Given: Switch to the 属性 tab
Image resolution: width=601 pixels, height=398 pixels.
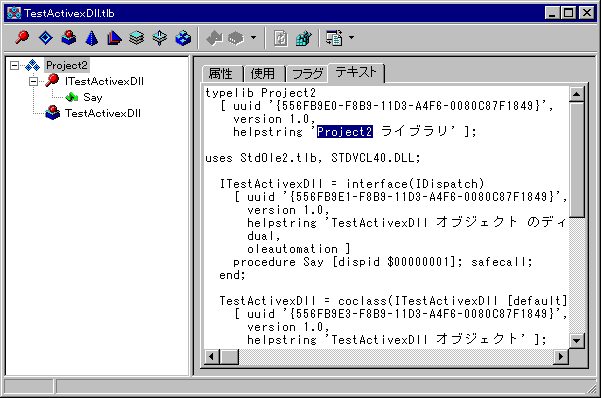Looking at the screenshot, I should click(x=222, y=74).
